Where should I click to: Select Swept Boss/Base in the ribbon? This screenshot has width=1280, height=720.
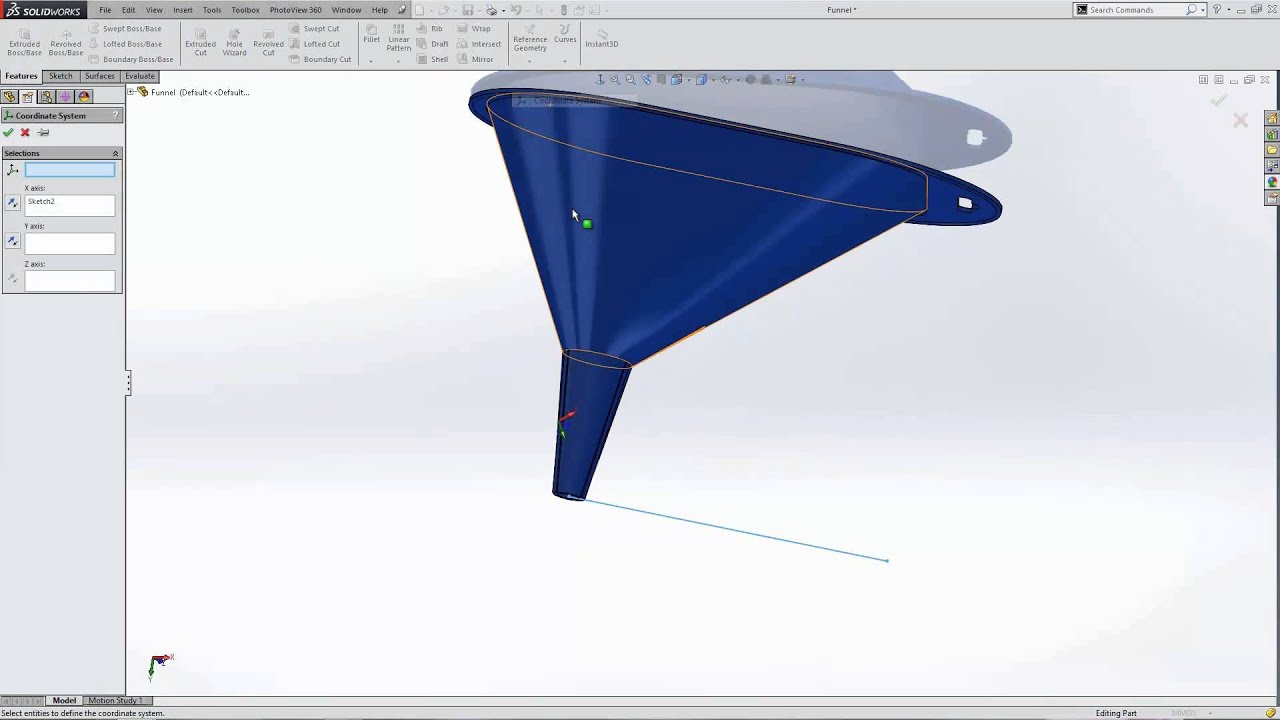point(125,29)
